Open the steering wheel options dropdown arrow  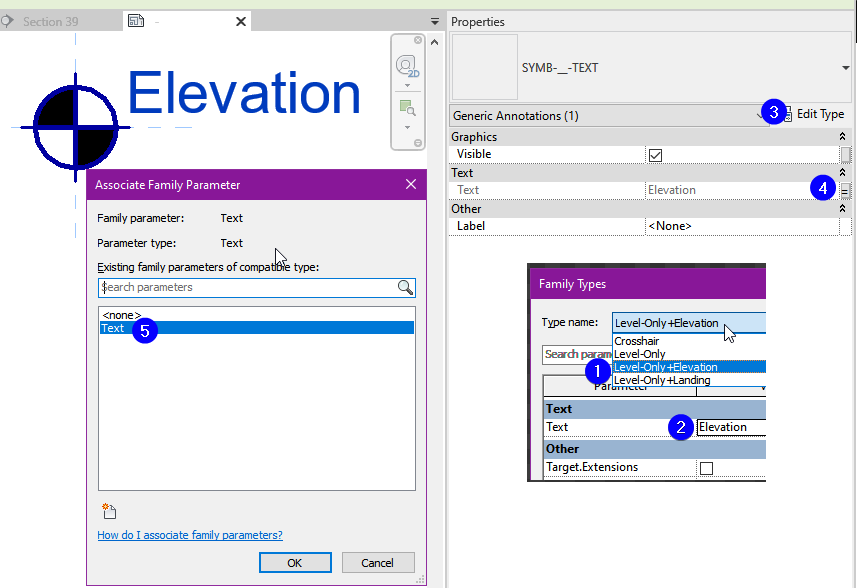pos(407,85)
